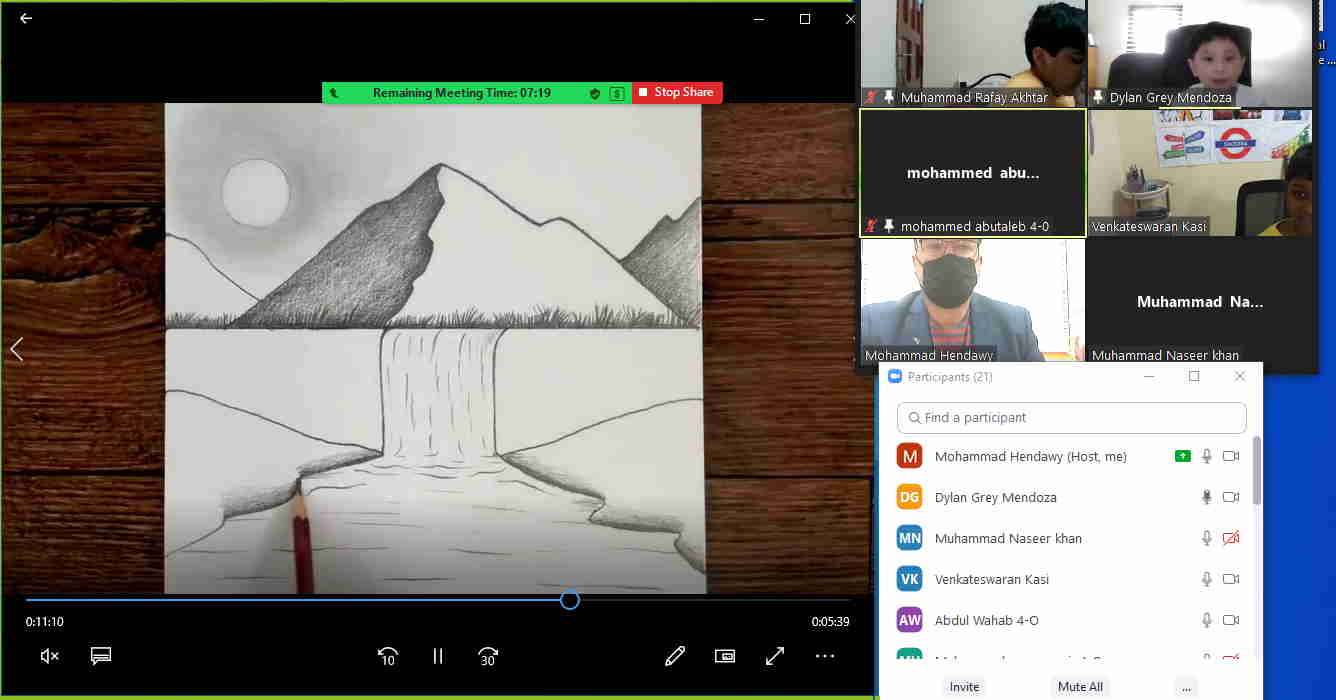Switch player to mini view mode
This screenshot has width=1336, height=700.
click(725, 656)
